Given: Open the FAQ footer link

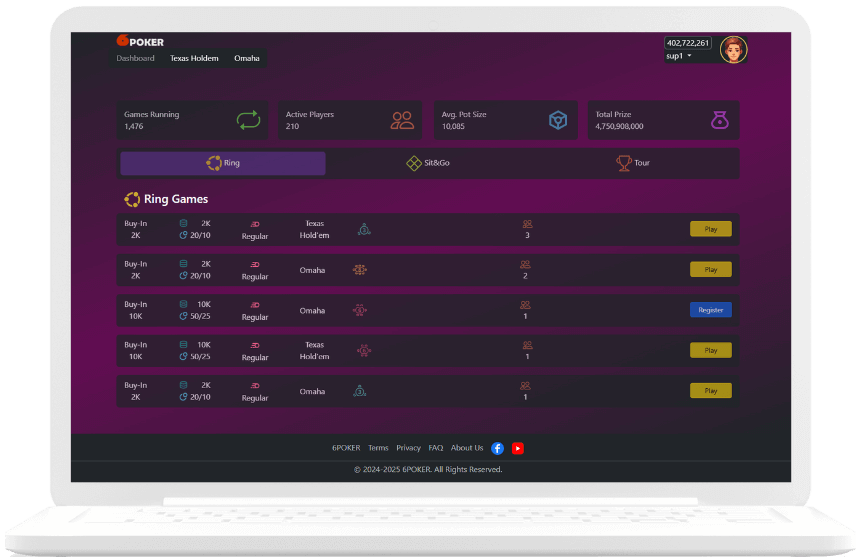Looking at the screenshot, I should pyautogui.click(x=436, y=448).
